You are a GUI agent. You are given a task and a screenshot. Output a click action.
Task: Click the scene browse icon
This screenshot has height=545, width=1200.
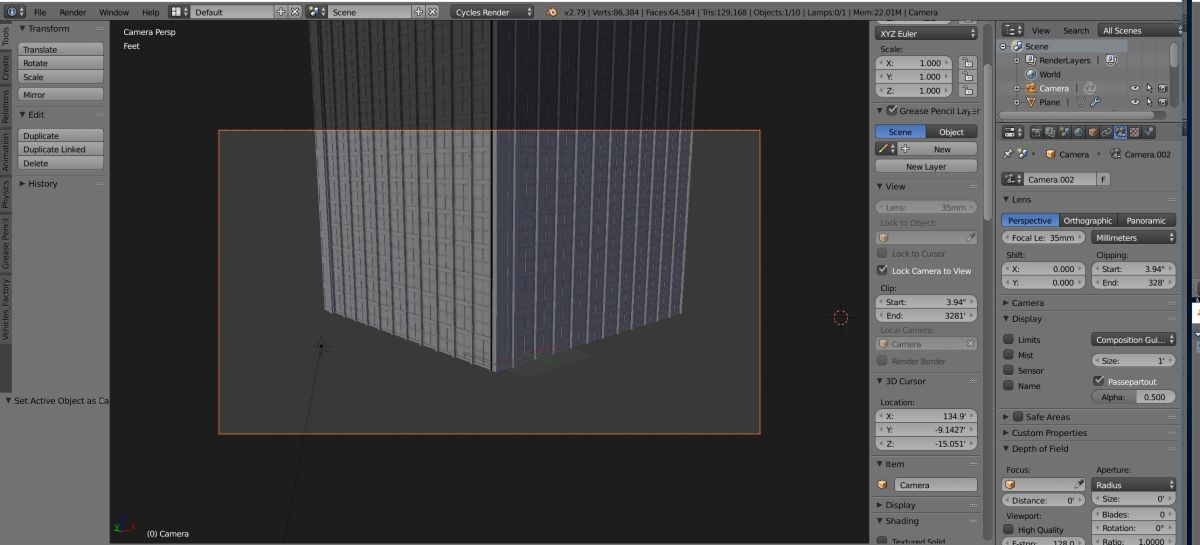tap(317, 12)
